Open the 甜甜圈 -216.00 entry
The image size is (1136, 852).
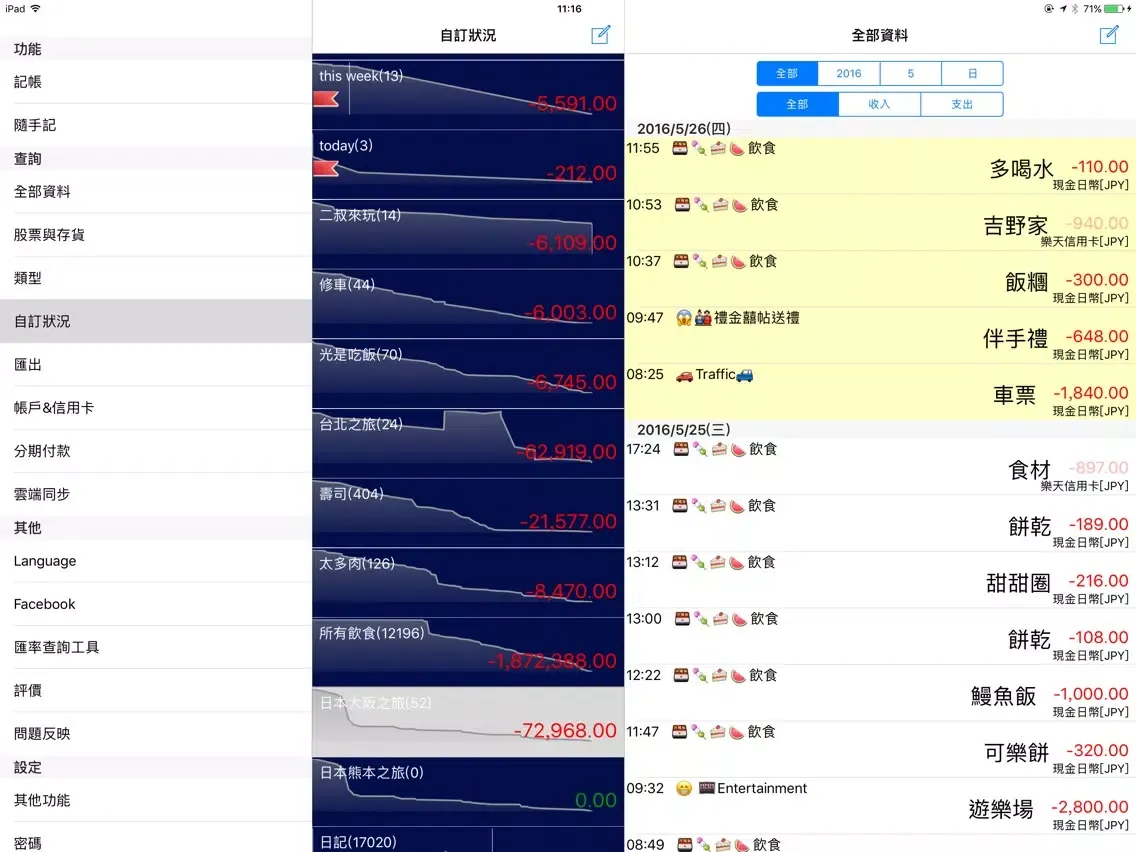880,580
